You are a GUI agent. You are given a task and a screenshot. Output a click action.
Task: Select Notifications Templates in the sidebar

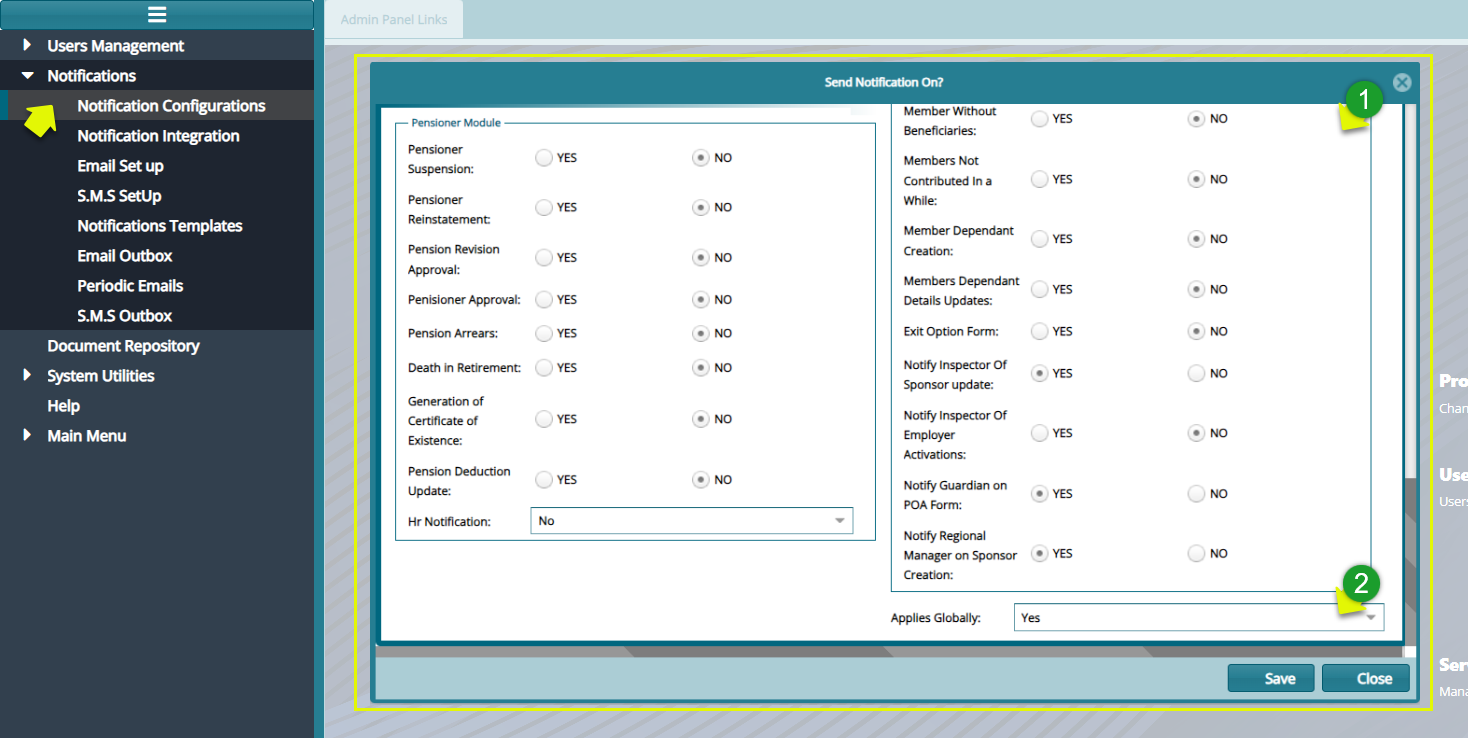[159, 225]
